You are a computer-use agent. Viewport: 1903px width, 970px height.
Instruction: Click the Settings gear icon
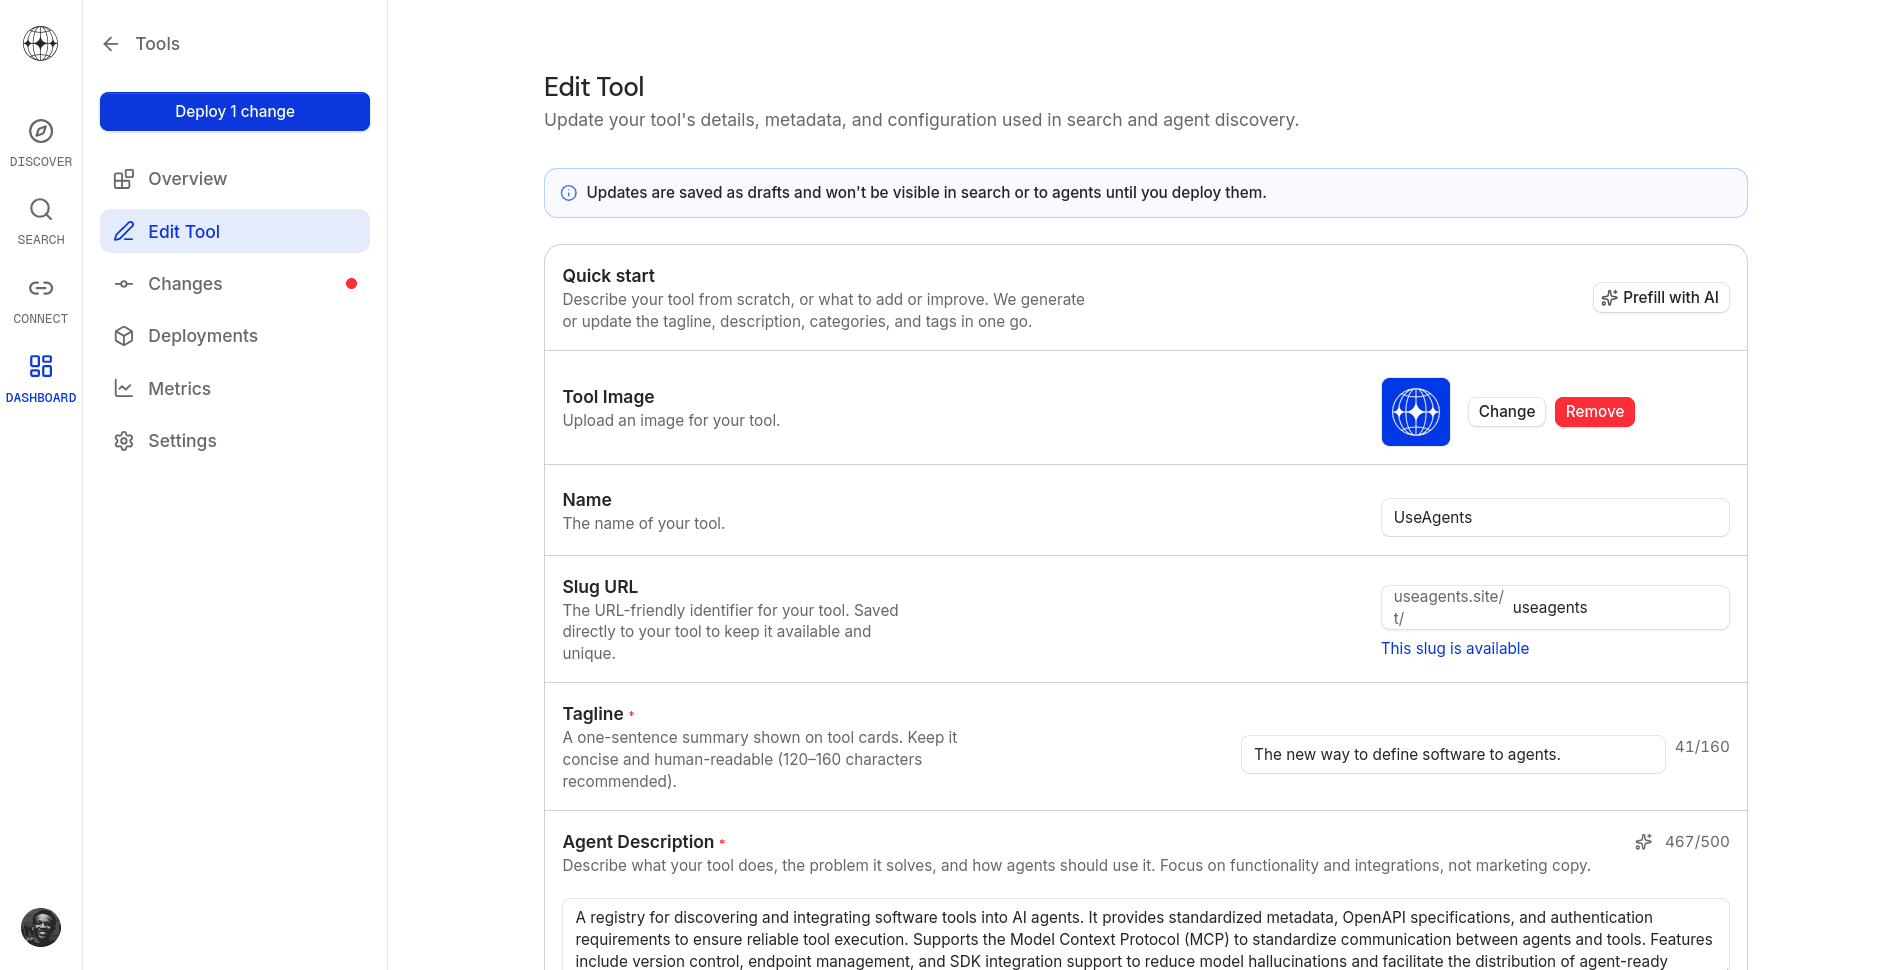(123, 440)
